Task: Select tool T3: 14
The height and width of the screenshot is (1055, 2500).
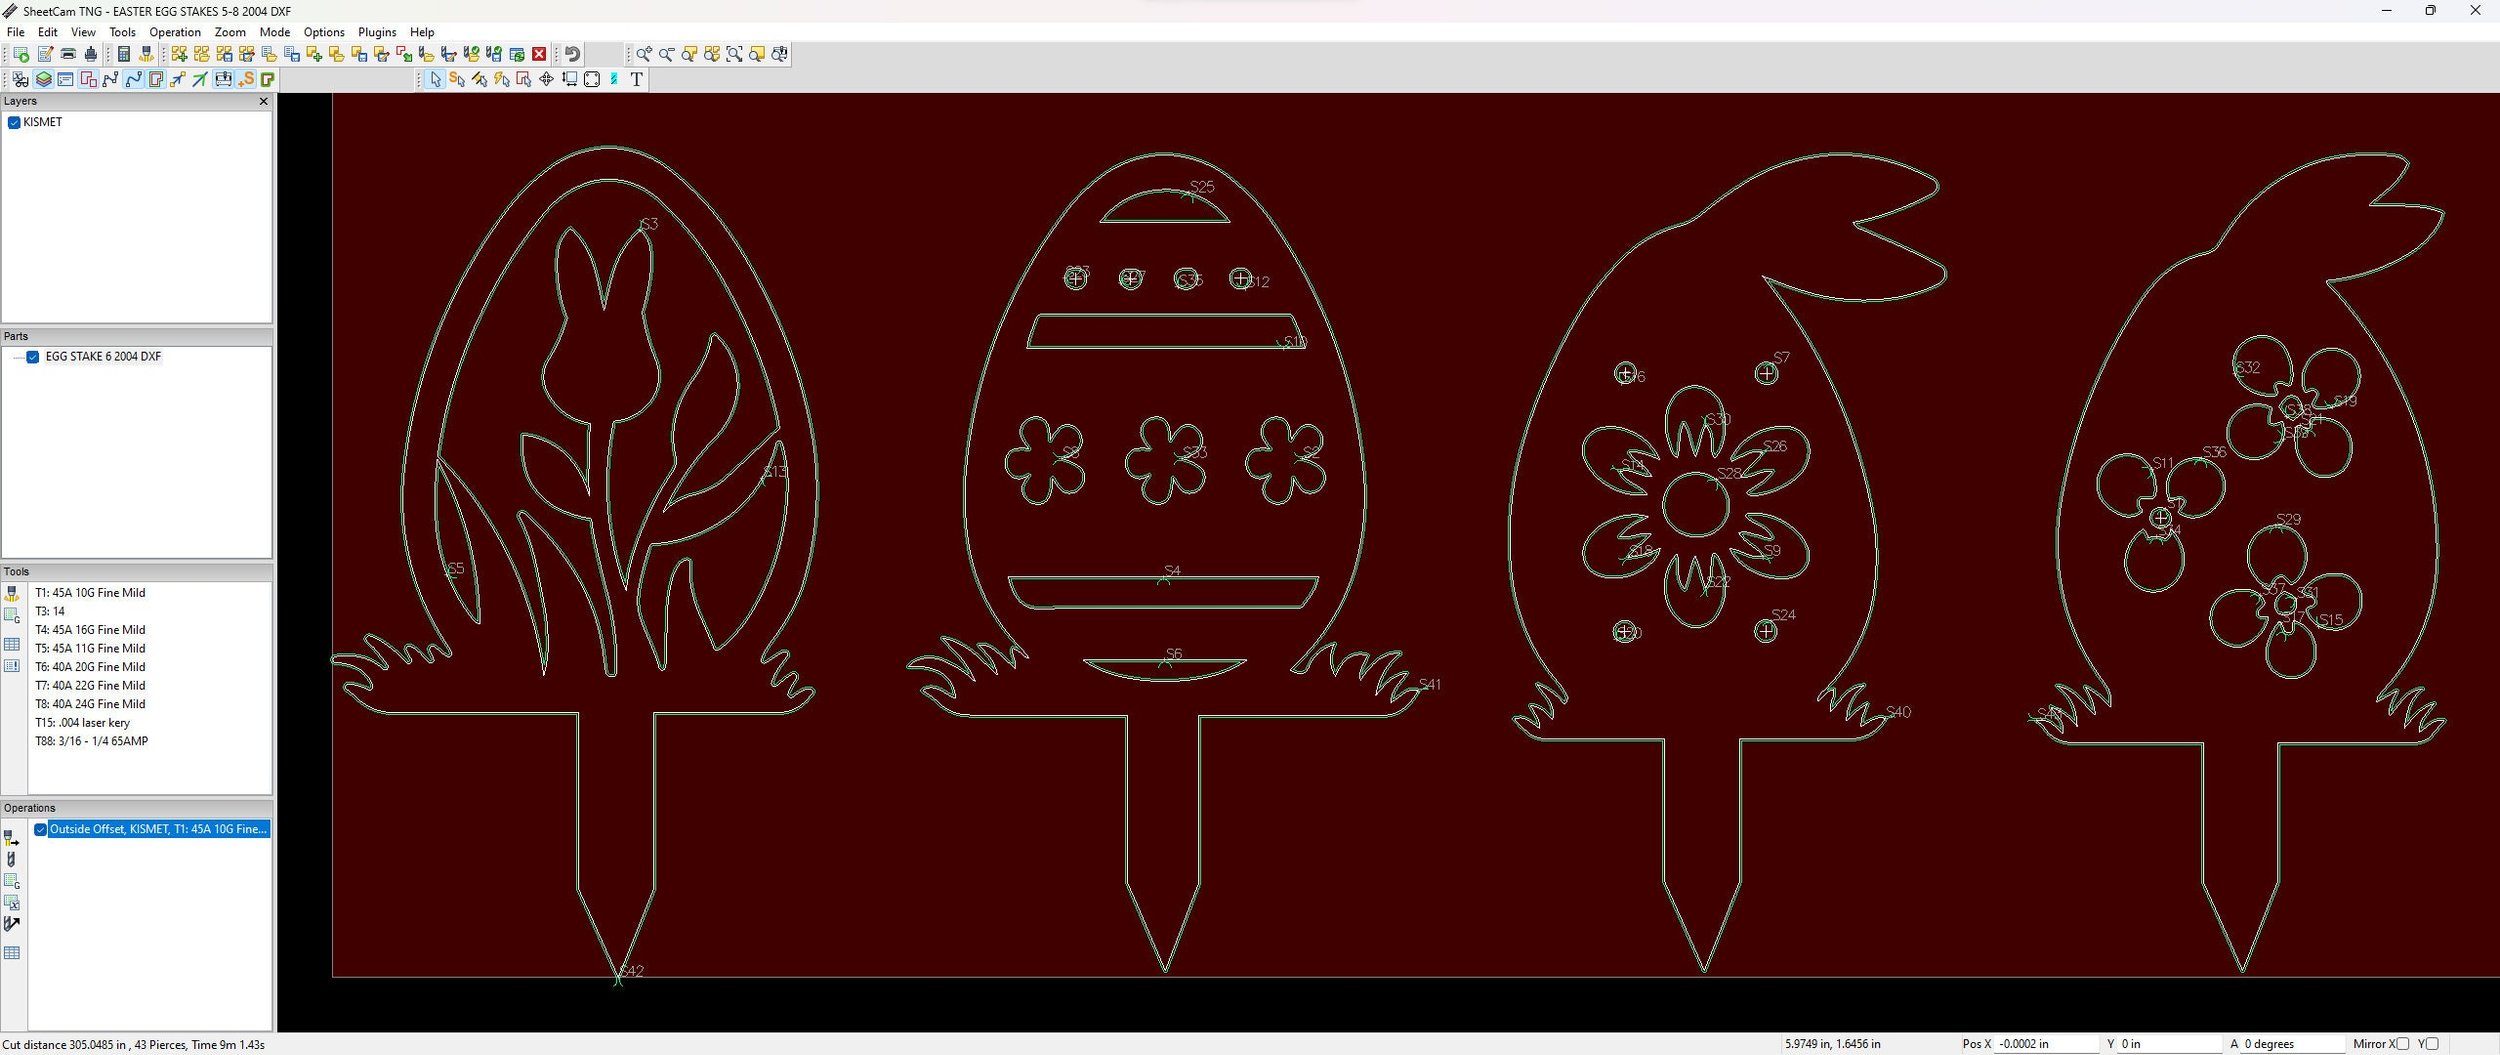Action: tap(50, 611)
